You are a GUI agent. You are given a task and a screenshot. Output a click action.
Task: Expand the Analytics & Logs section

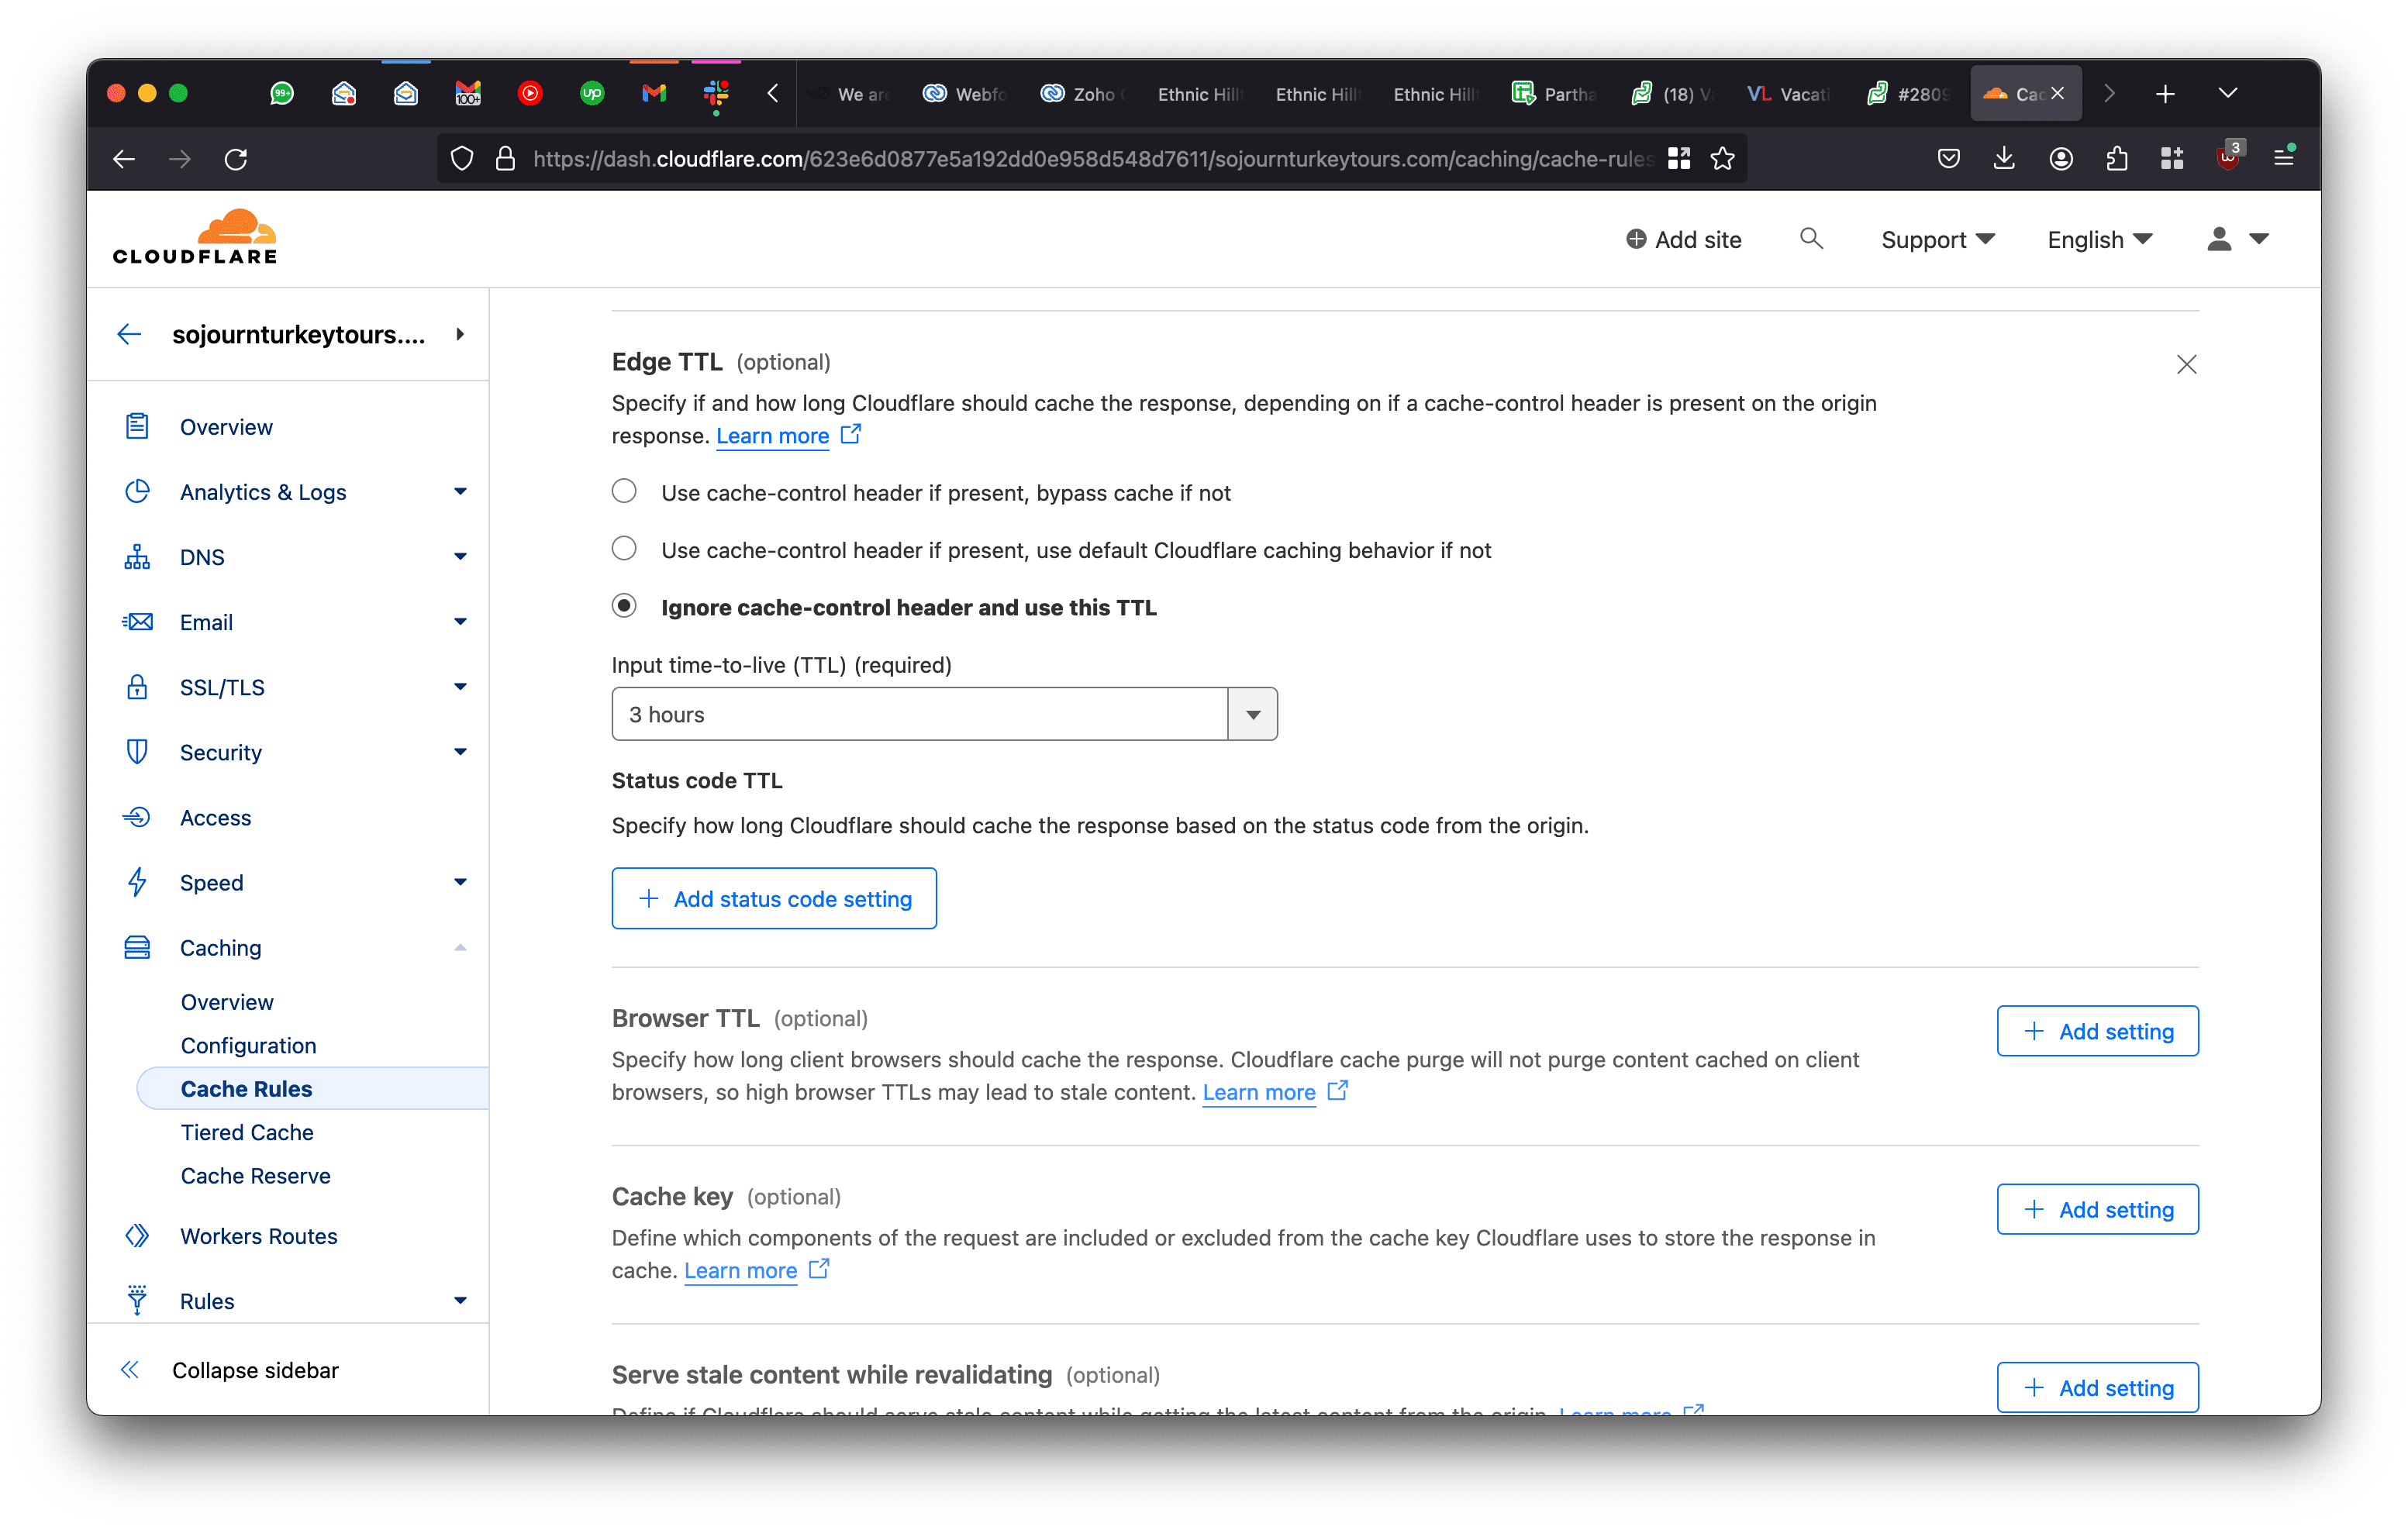pyautogui.click(x=263, y=492)
